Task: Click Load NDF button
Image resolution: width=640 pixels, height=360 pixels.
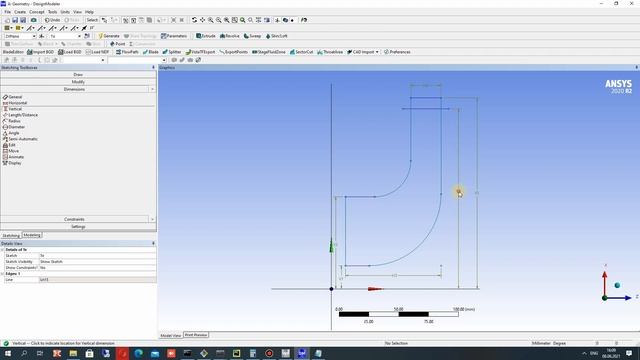Action: tap(98, 52)
